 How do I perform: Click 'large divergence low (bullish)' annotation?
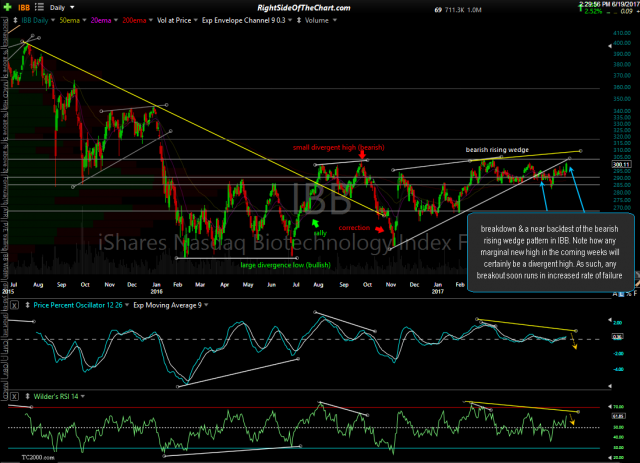tap(285, 265)
